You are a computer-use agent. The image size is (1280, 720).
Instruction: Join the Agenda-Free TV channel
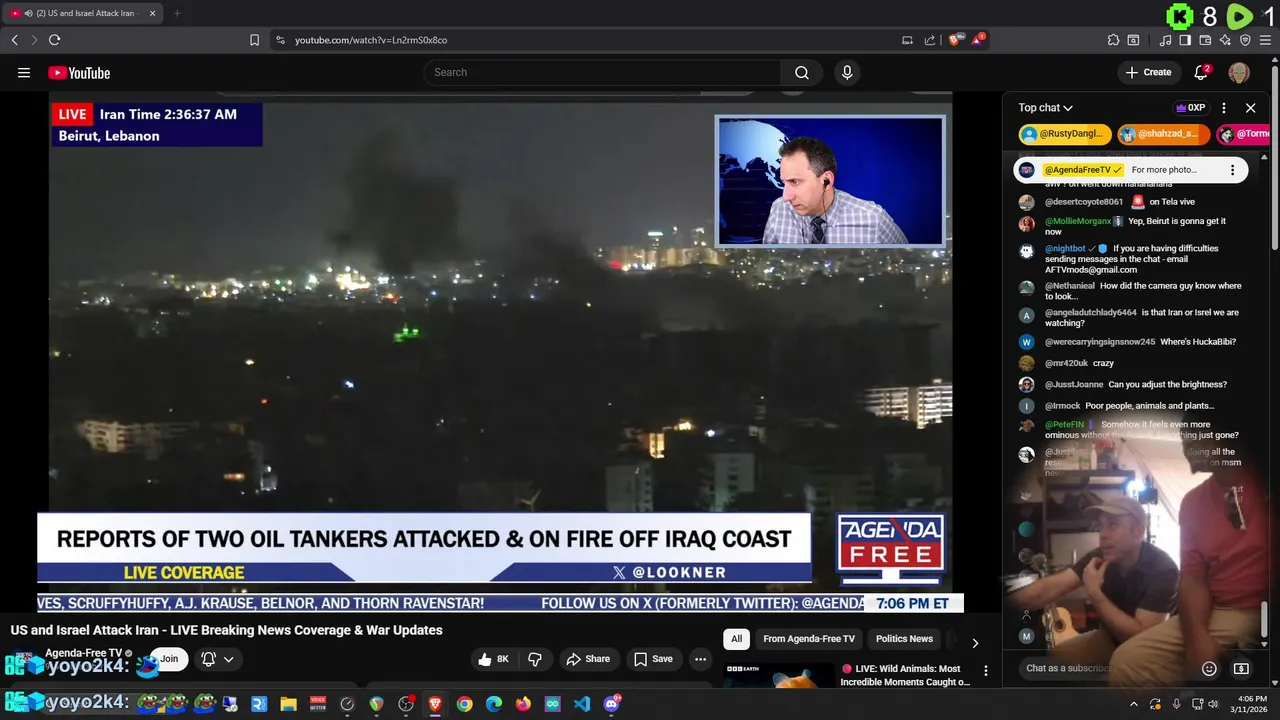[x=169, y=659]
